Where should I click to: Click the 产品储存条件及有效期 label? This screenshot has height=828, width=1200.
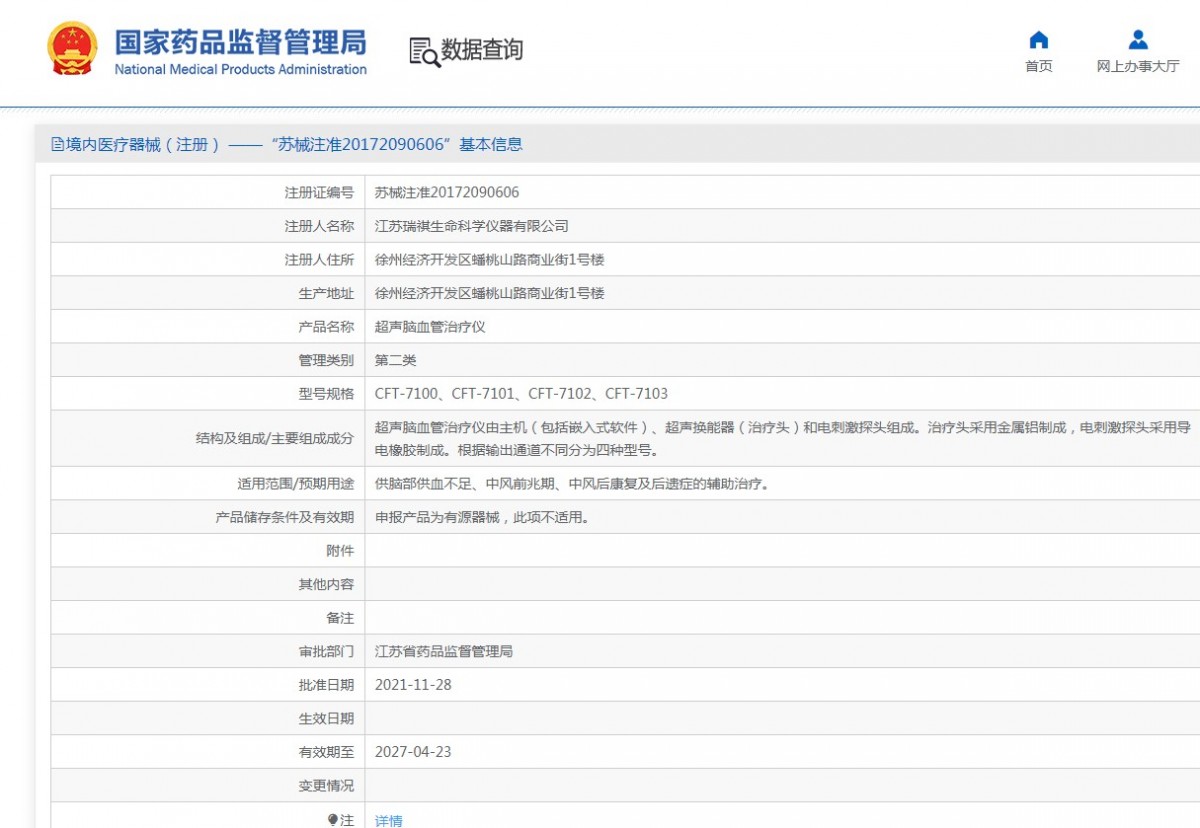(285, 517)
